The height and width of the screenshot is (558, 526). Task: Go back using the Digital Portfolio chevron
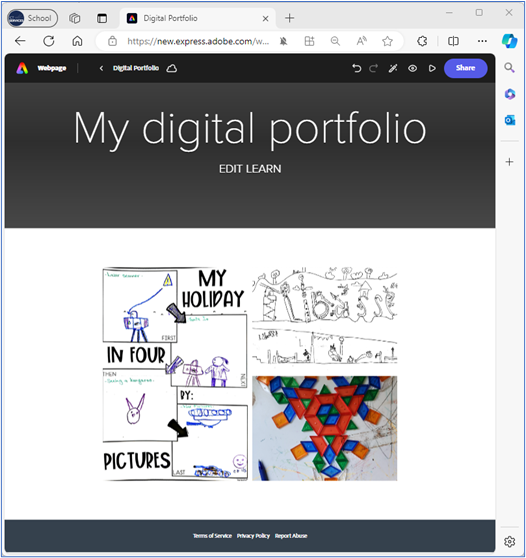pyautogui.click(x=101, y=68)
